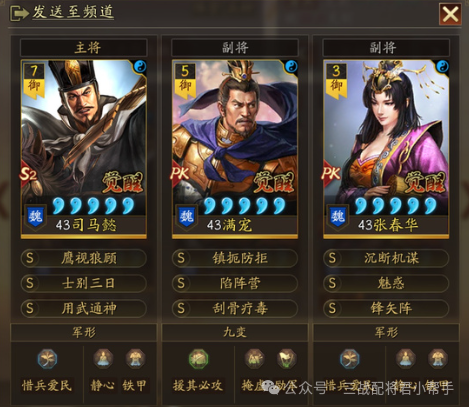Image resolution: width=469 pixels, height=407 pixels.
Task: Click the 7御 rank badge on 司马懿
Action: point(34,81)
